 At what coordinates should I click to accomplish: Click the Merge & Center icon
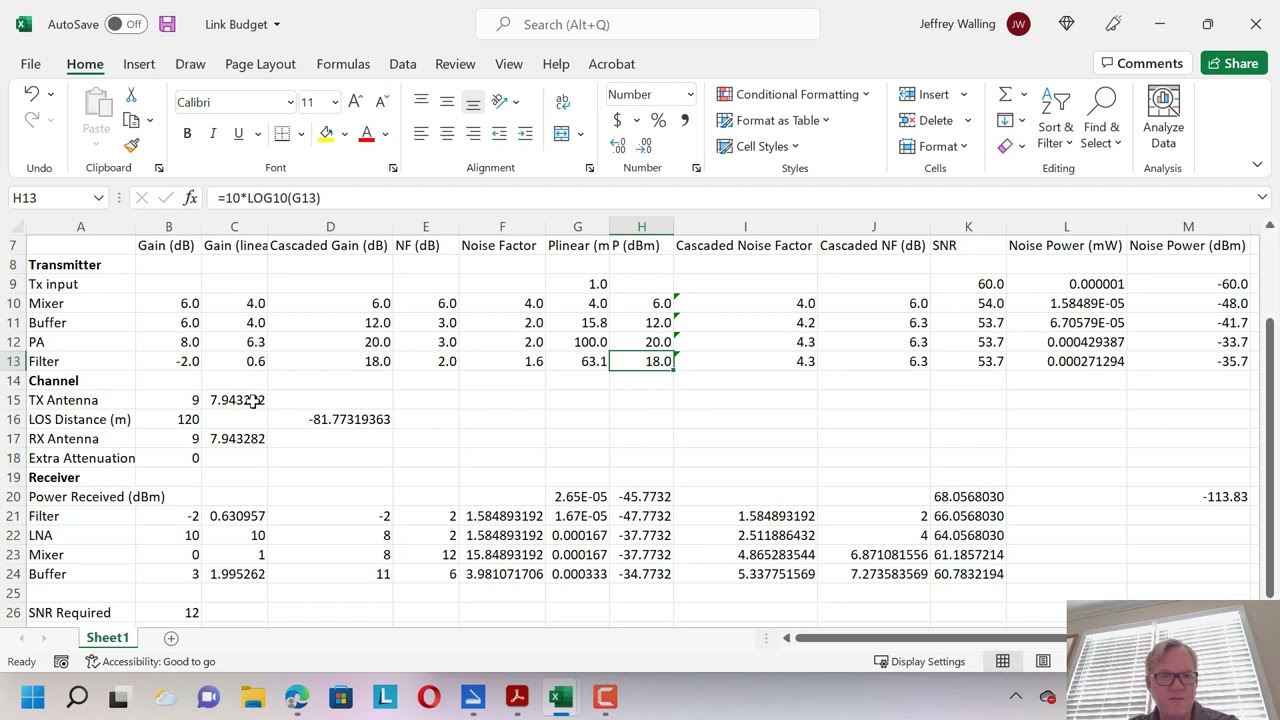[562, 133]
